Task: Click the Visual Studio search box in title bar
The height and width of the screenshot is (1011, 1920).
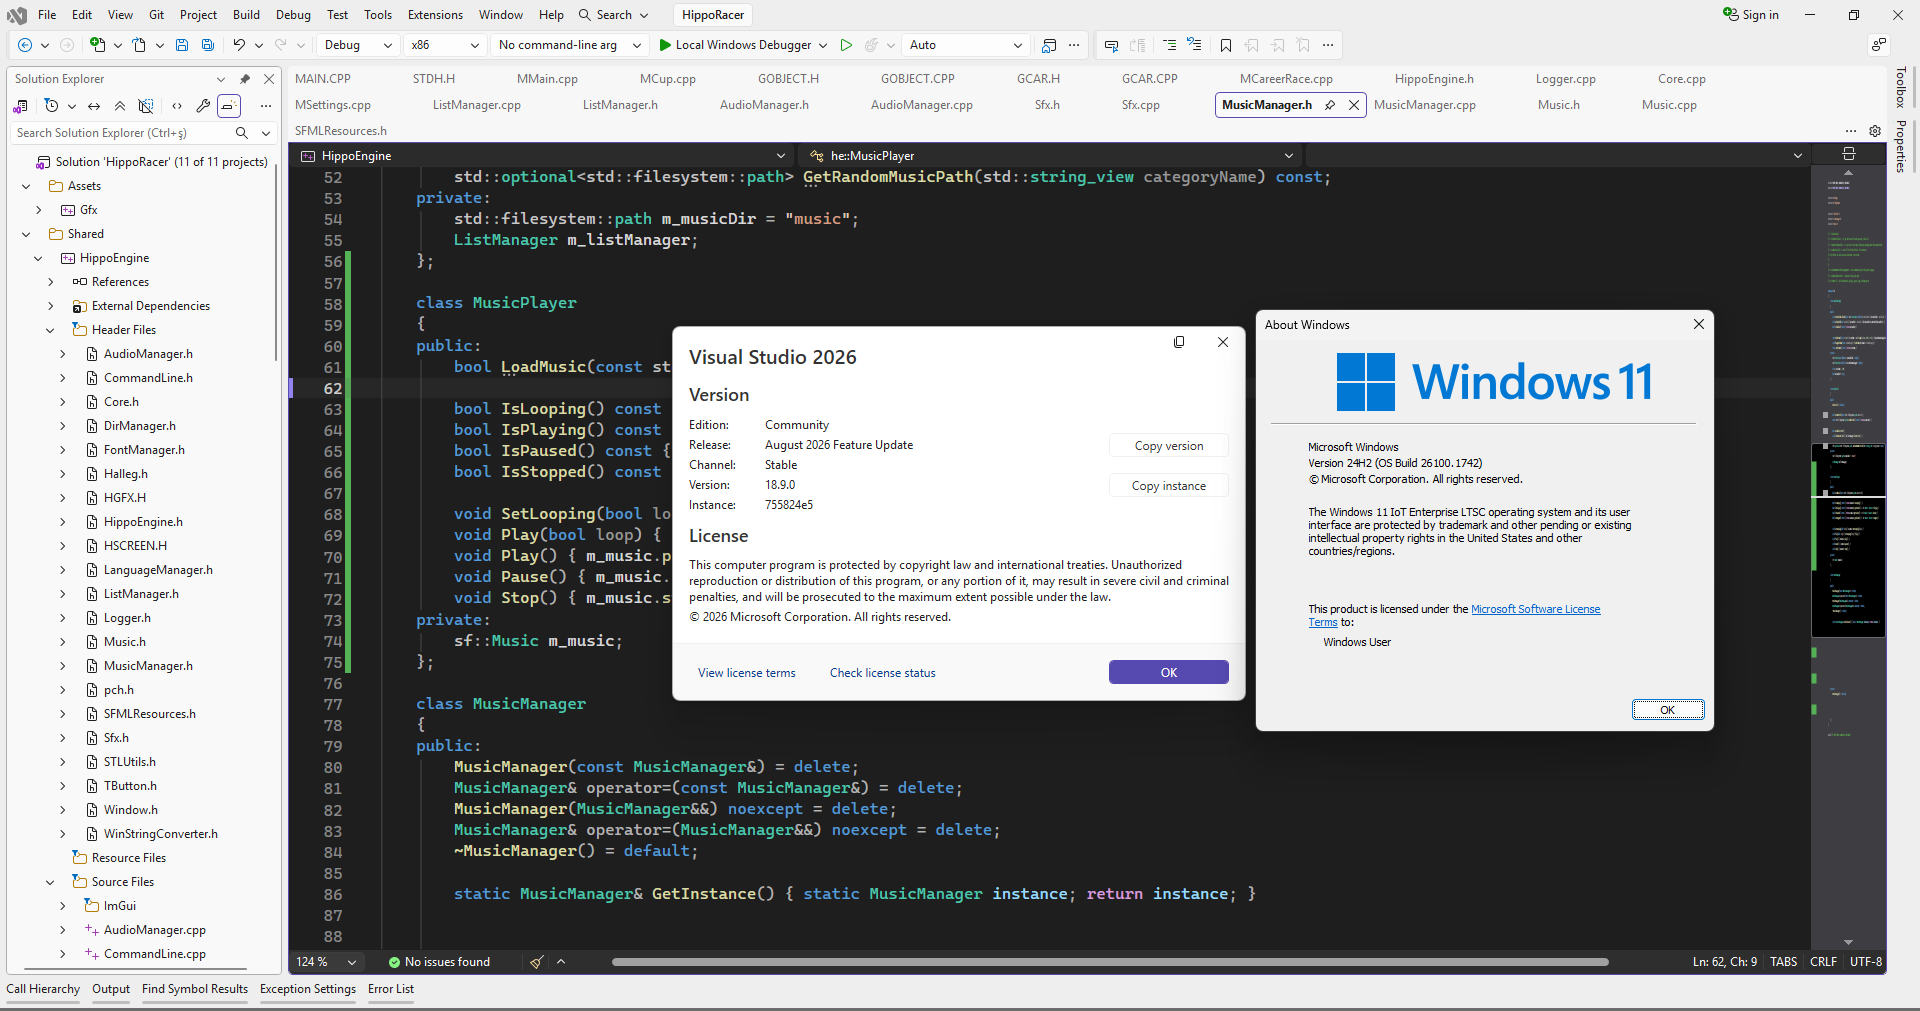Action: click(614, 15)
